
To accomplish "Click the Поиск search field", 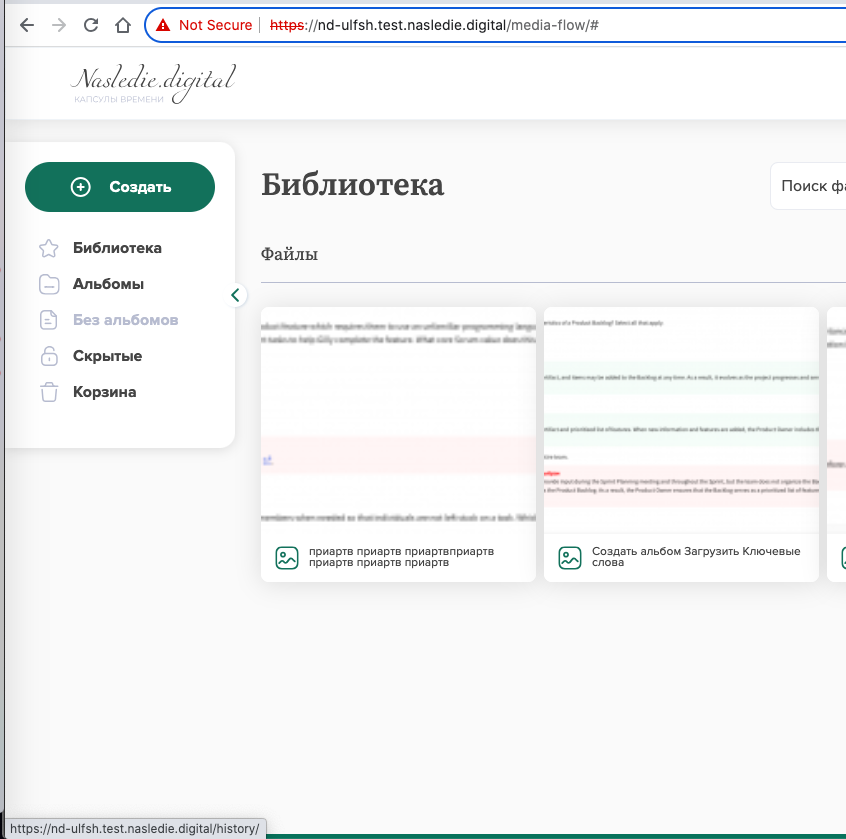I will [x=808, y=186].
